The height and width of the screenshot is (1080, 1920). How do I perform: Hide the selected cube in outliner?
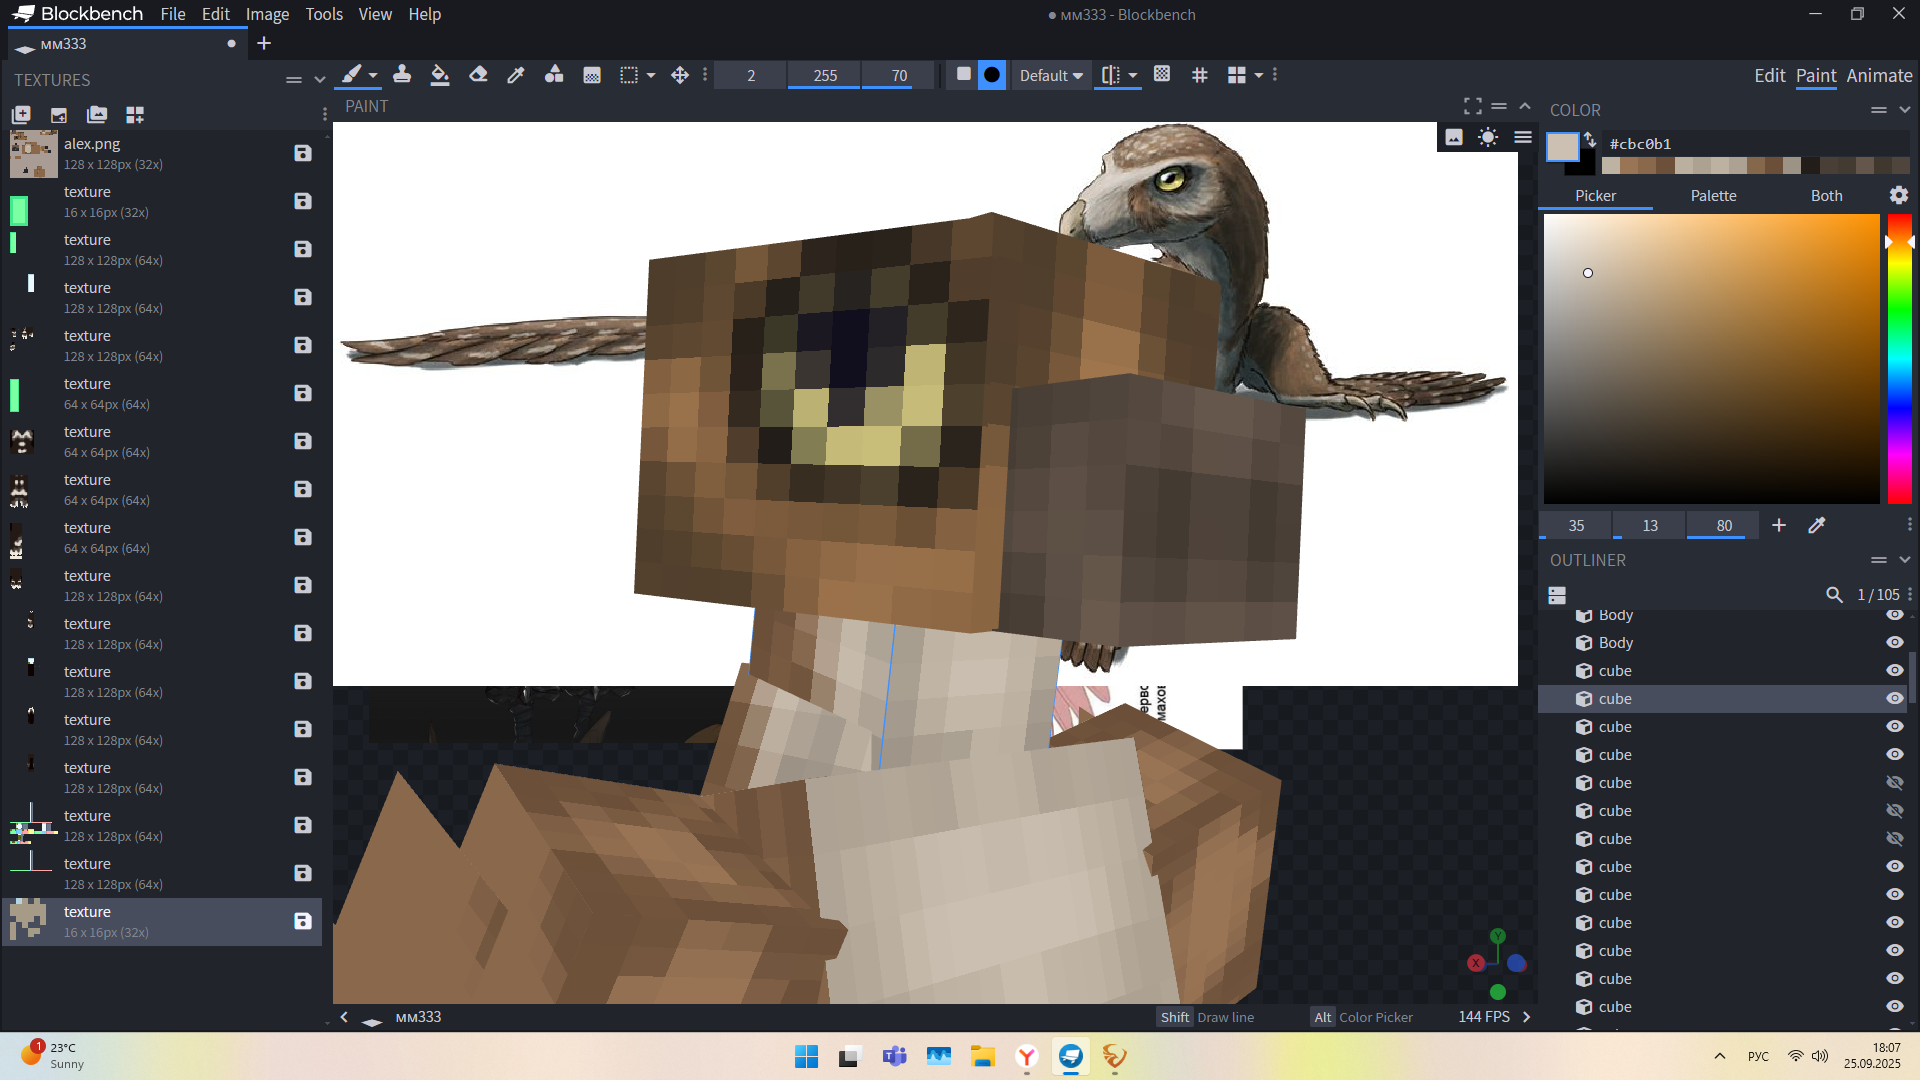tap(1895, 699)
